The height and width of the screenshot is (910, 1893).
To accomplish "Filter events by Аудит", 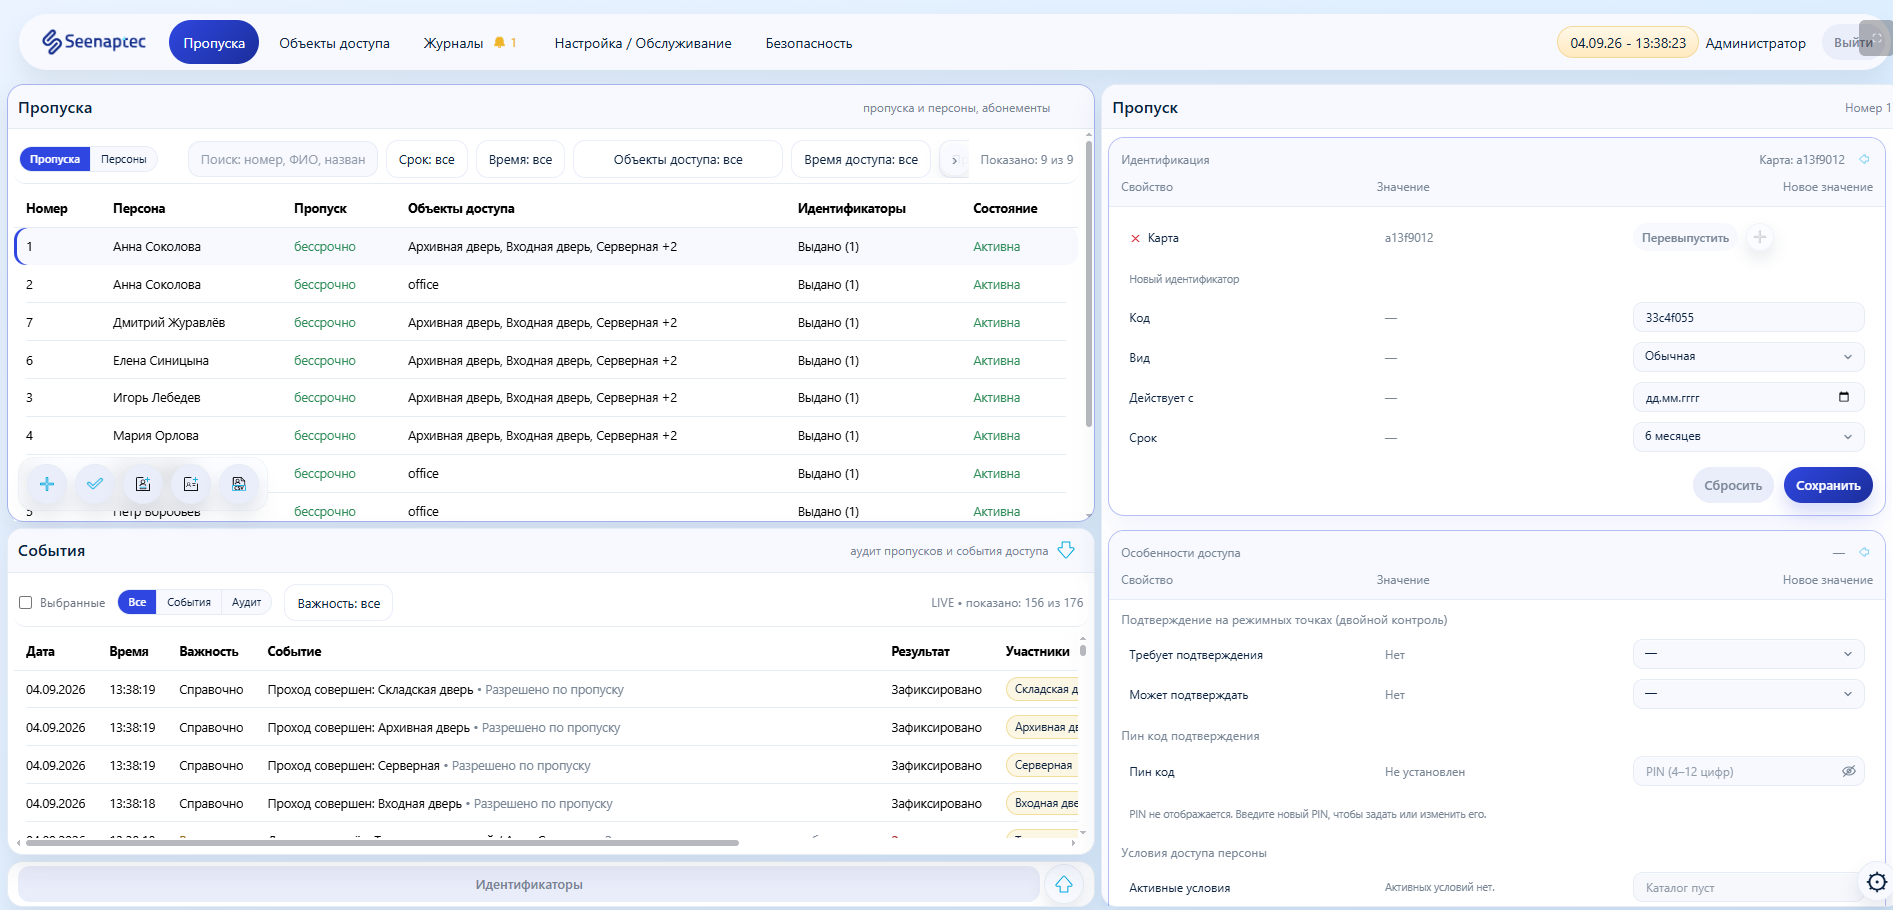I will 246,602.
